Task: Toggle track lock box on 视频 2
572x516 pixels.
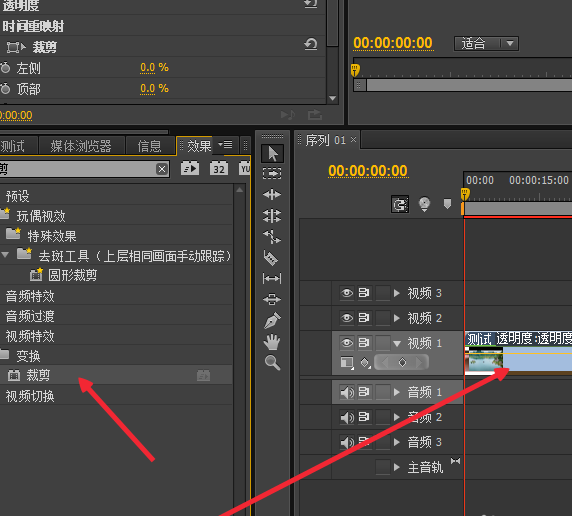Action: [x=383, y=318]
